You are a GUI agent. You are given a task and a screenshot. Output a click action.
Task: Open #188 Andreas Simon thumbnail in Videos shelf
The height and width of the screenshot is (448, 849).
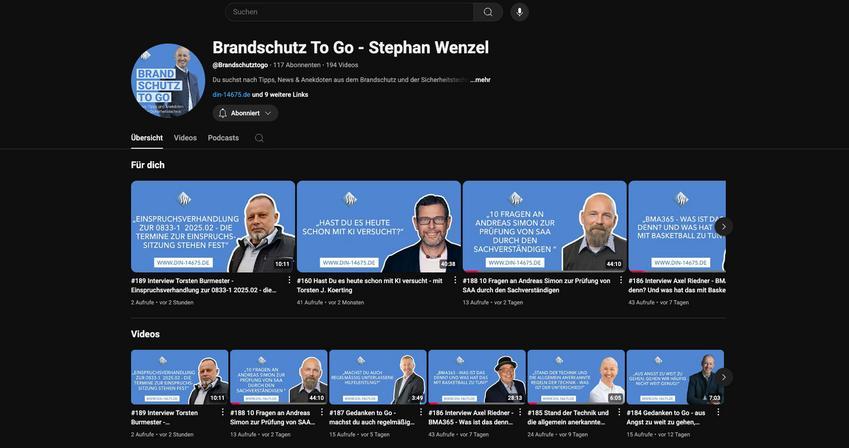279,377
